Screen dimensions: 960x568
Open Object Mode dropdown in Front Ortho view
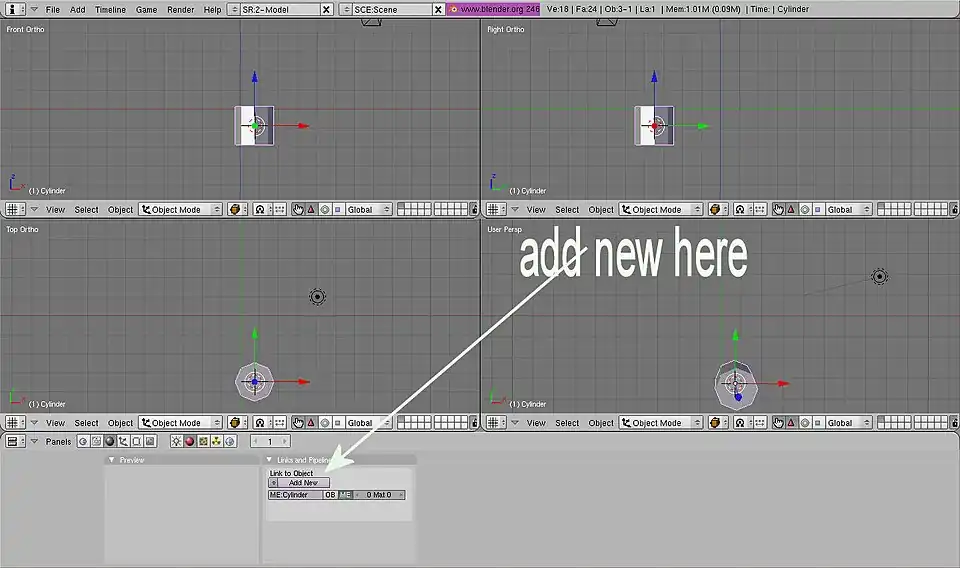coord(181,210)
